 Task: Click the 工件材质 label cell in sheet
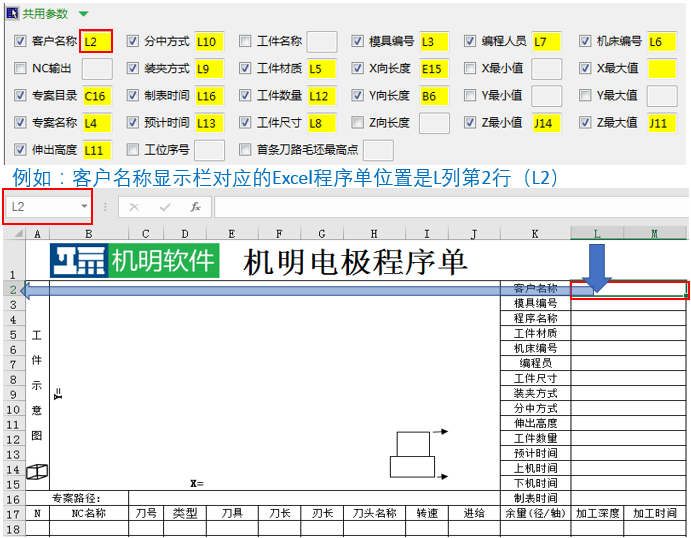535,333
